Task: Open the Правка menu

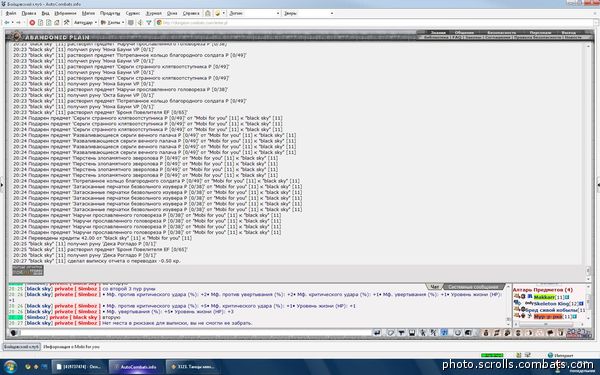Action: (x=29, y=13)
